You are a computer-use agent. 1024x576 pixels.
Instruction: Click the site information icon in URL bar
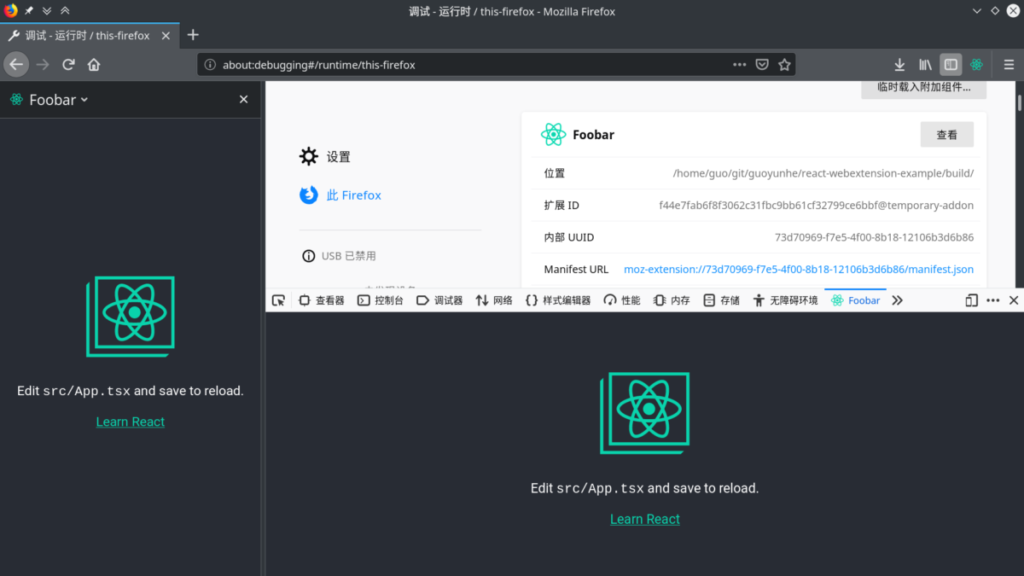(210, 65)
